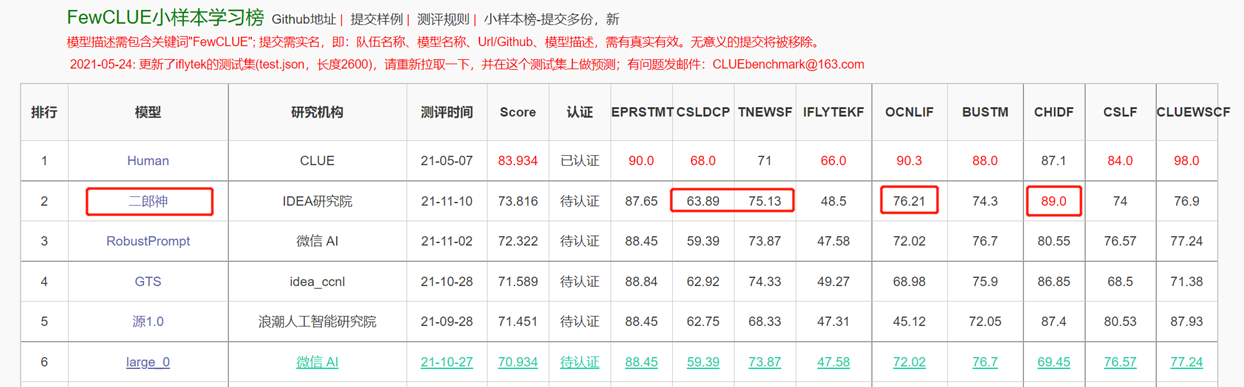The height and width of the screenshot is (387, 1244).
Task: Open the RobustPrompt model link
Action: [148, 241]
